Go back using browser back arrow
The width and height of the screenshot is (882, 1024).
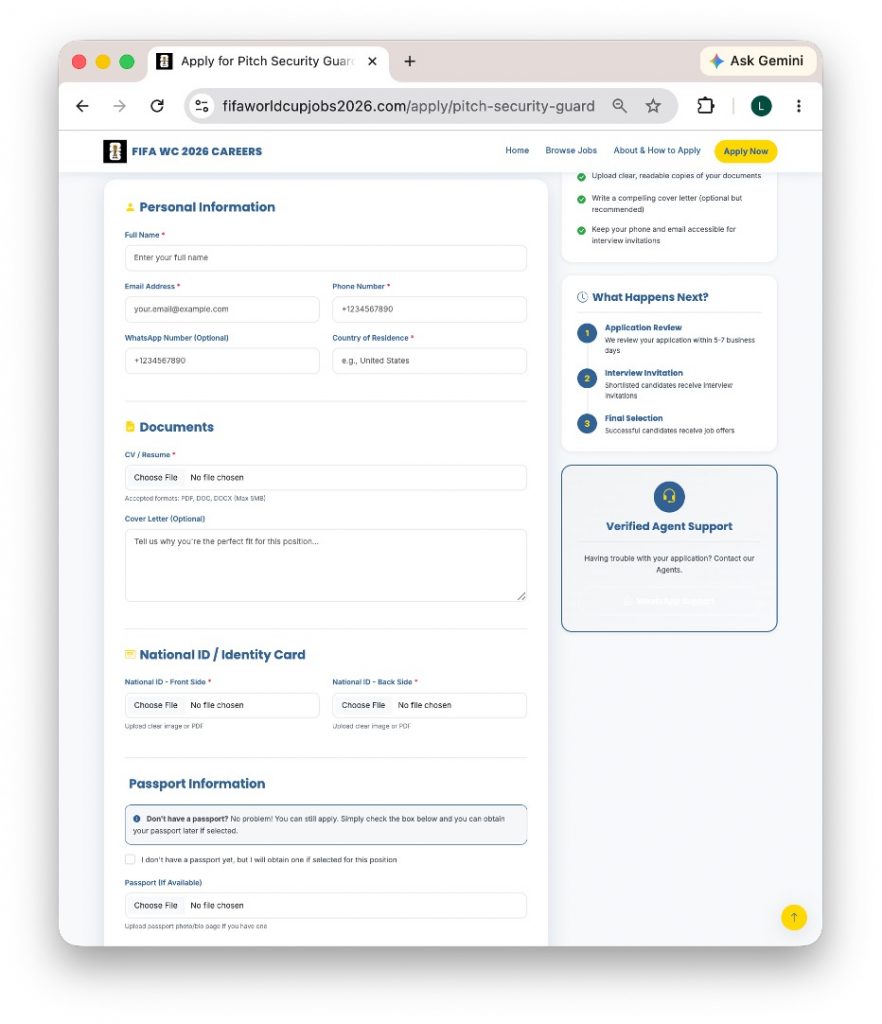(82, 106)
